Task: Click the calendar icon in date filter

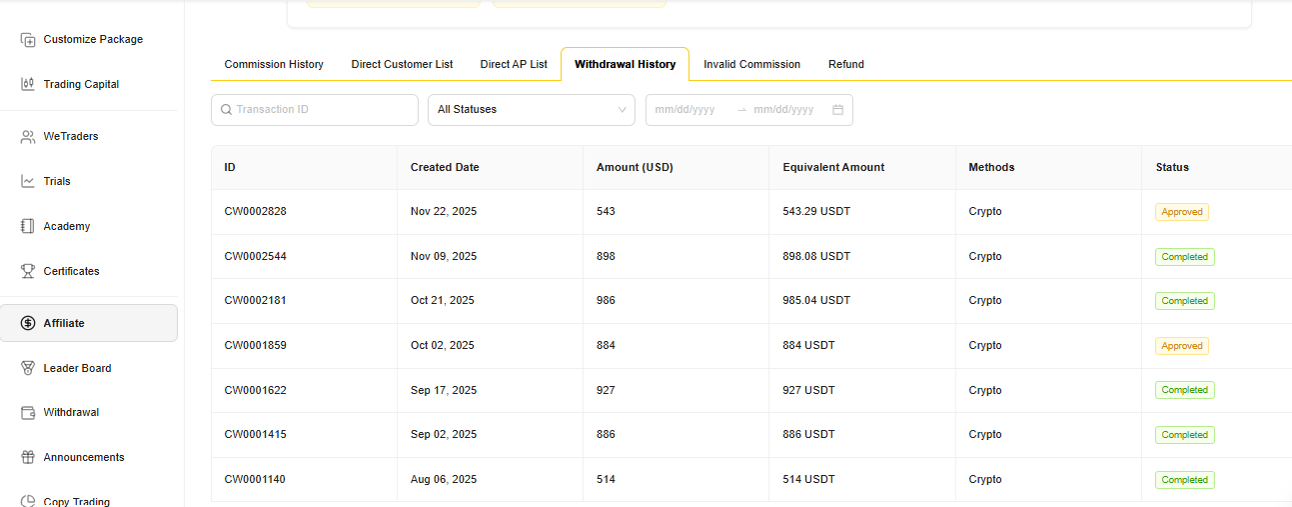Action: coord(838,110)
